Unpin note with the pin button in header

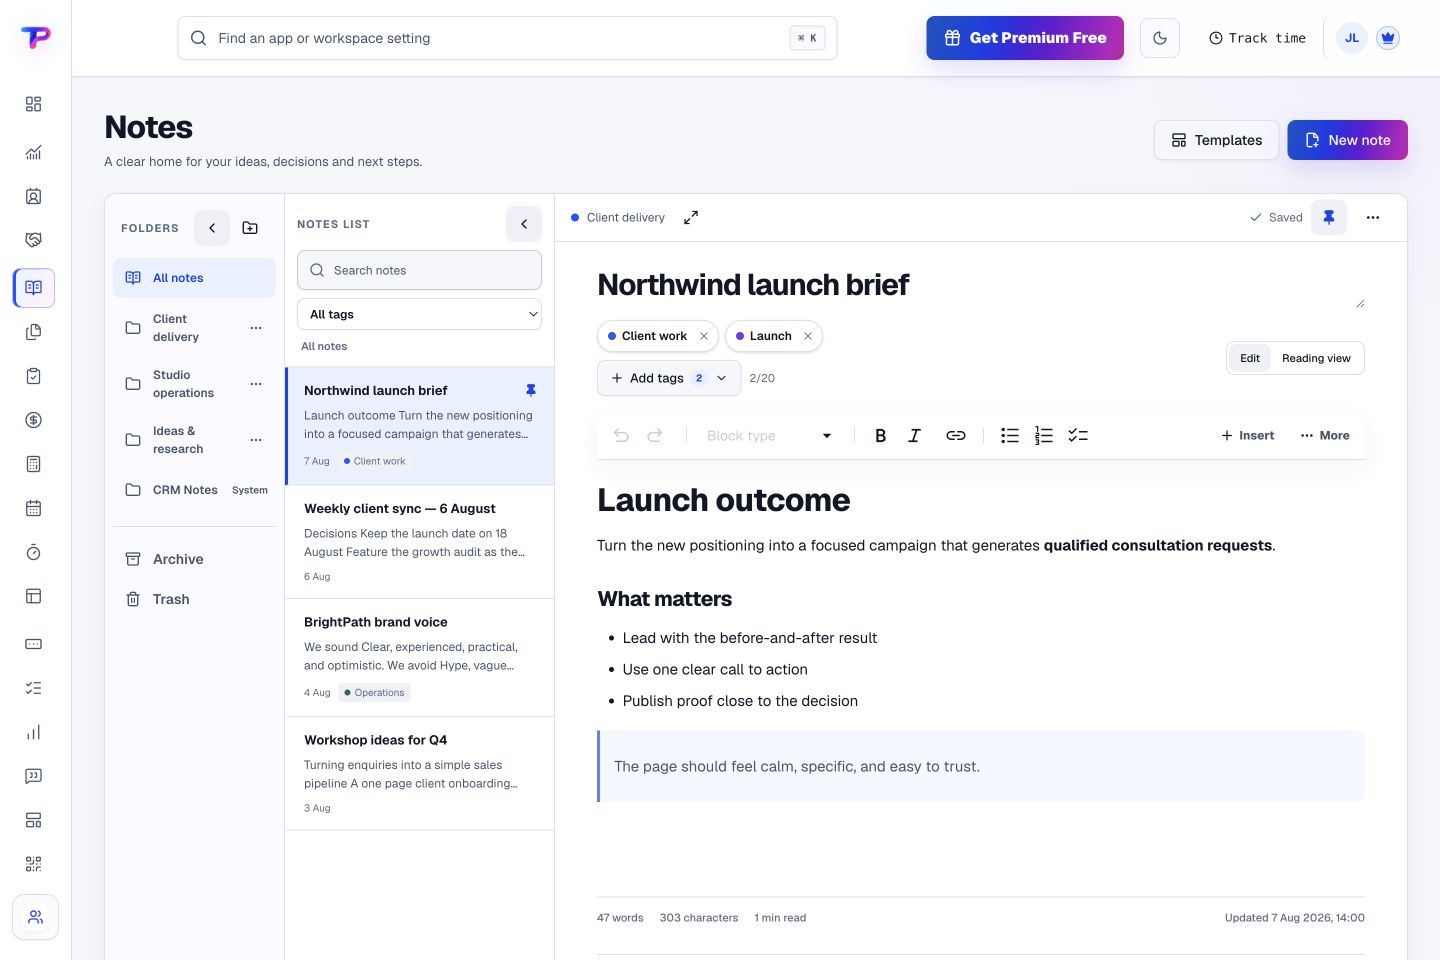1329,217
